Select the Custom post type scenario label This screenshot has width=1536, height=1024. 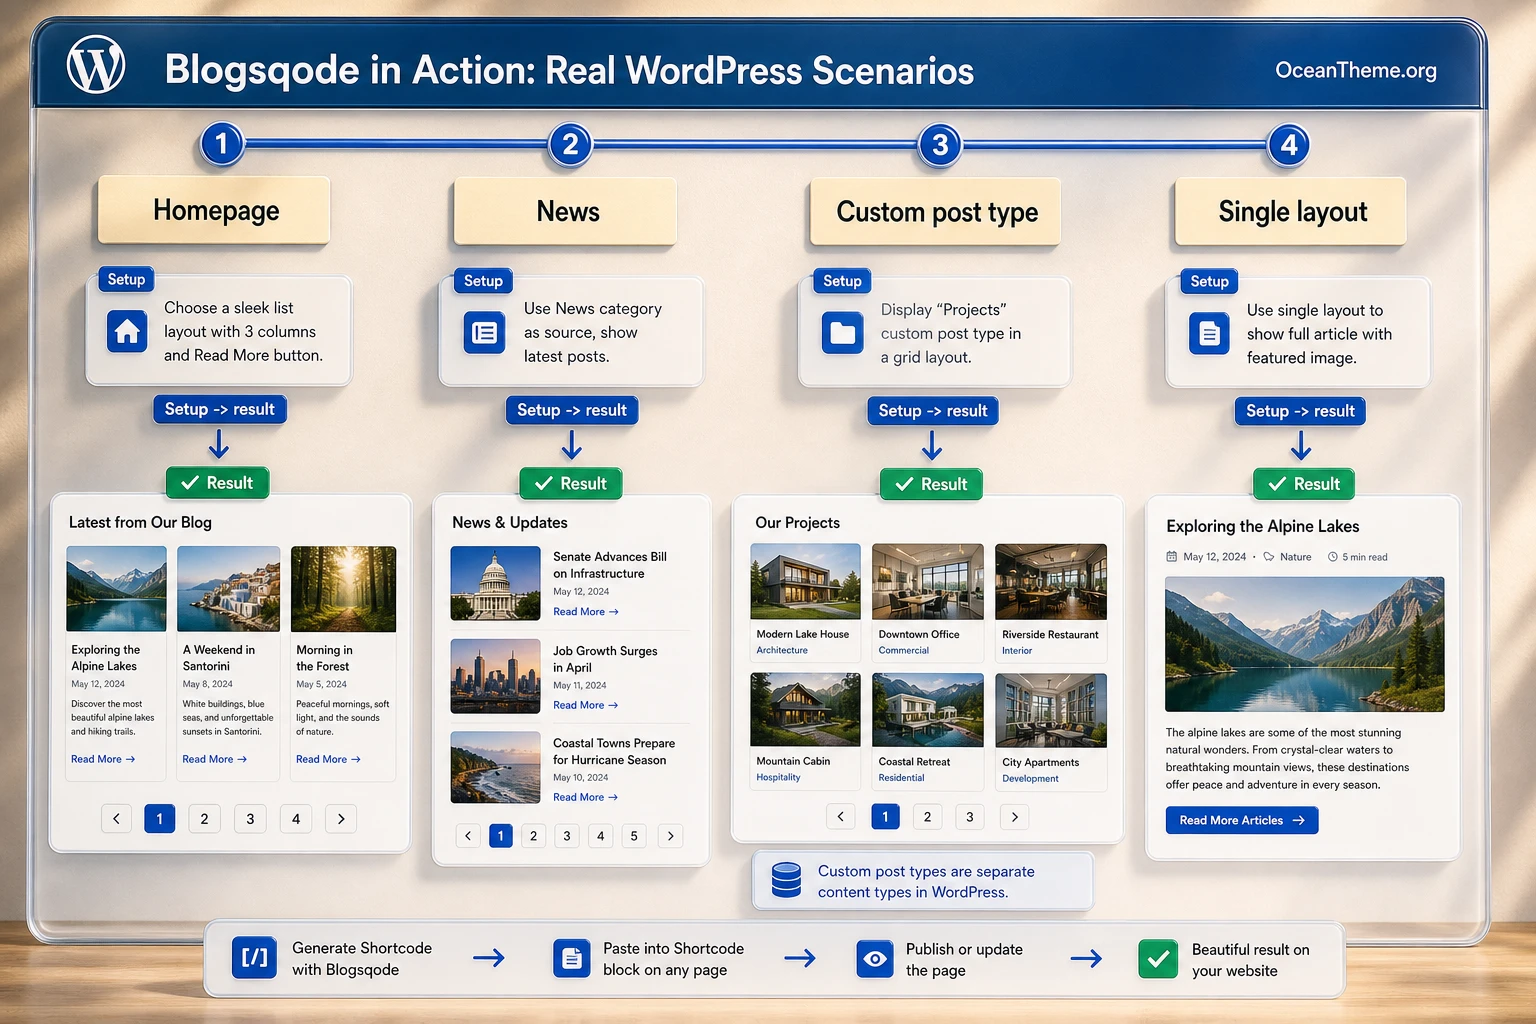coord(936,212)
